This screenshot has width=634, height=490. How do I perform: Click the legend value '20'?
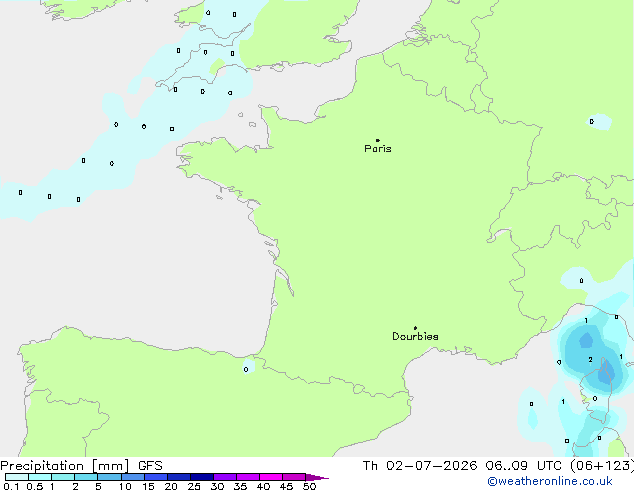tap(171, 486)
